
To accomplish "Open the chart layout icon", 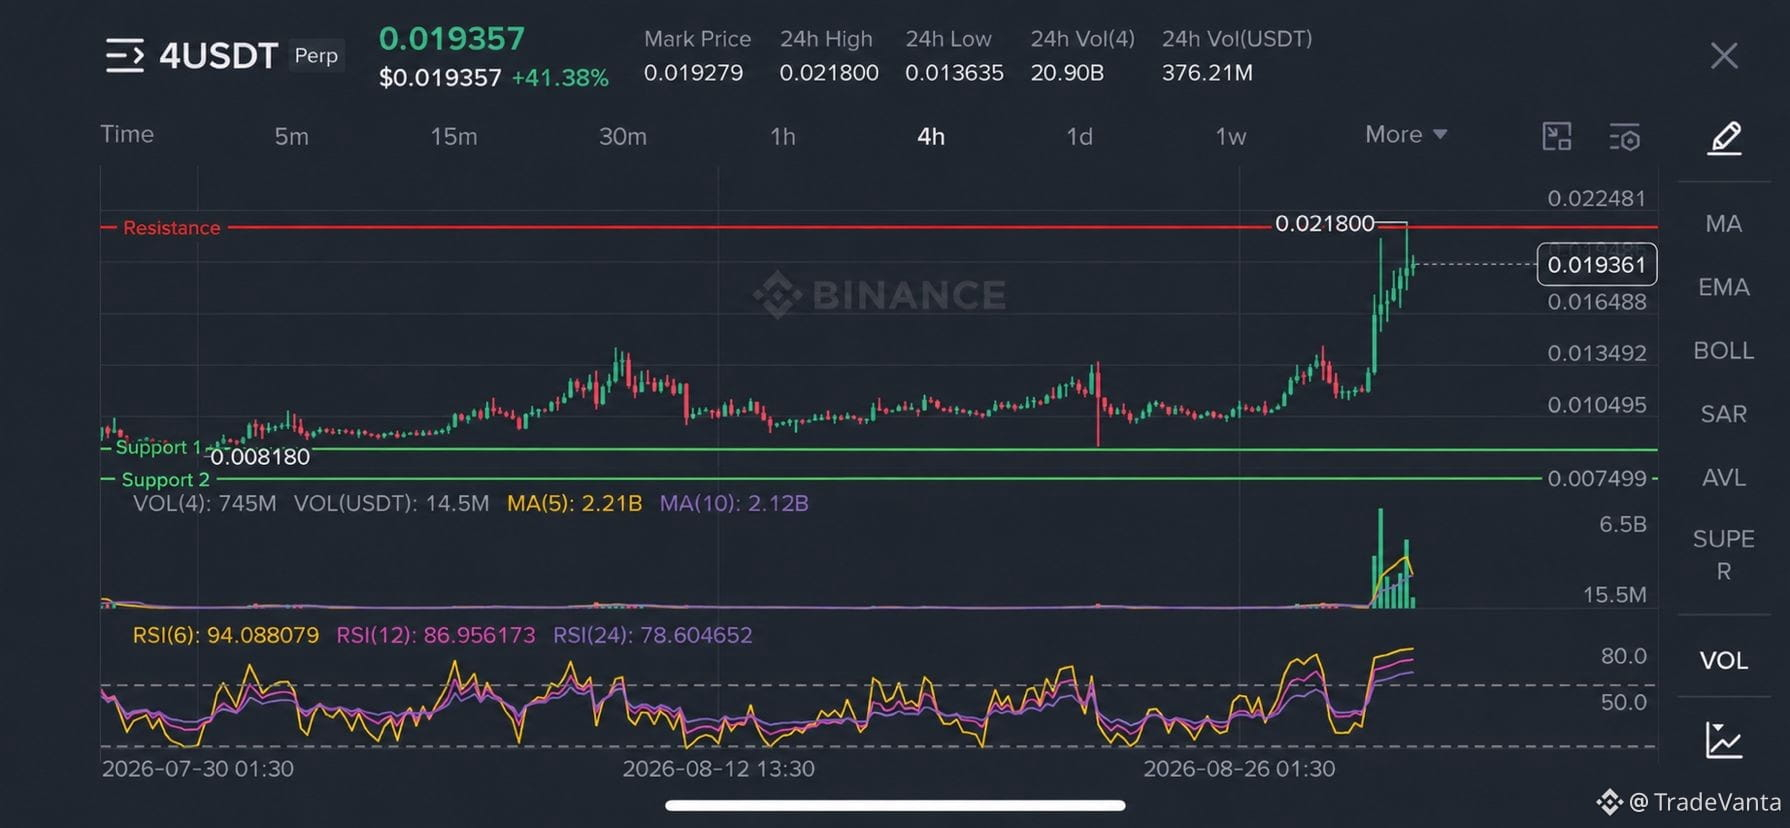I will pos(1557,136).
